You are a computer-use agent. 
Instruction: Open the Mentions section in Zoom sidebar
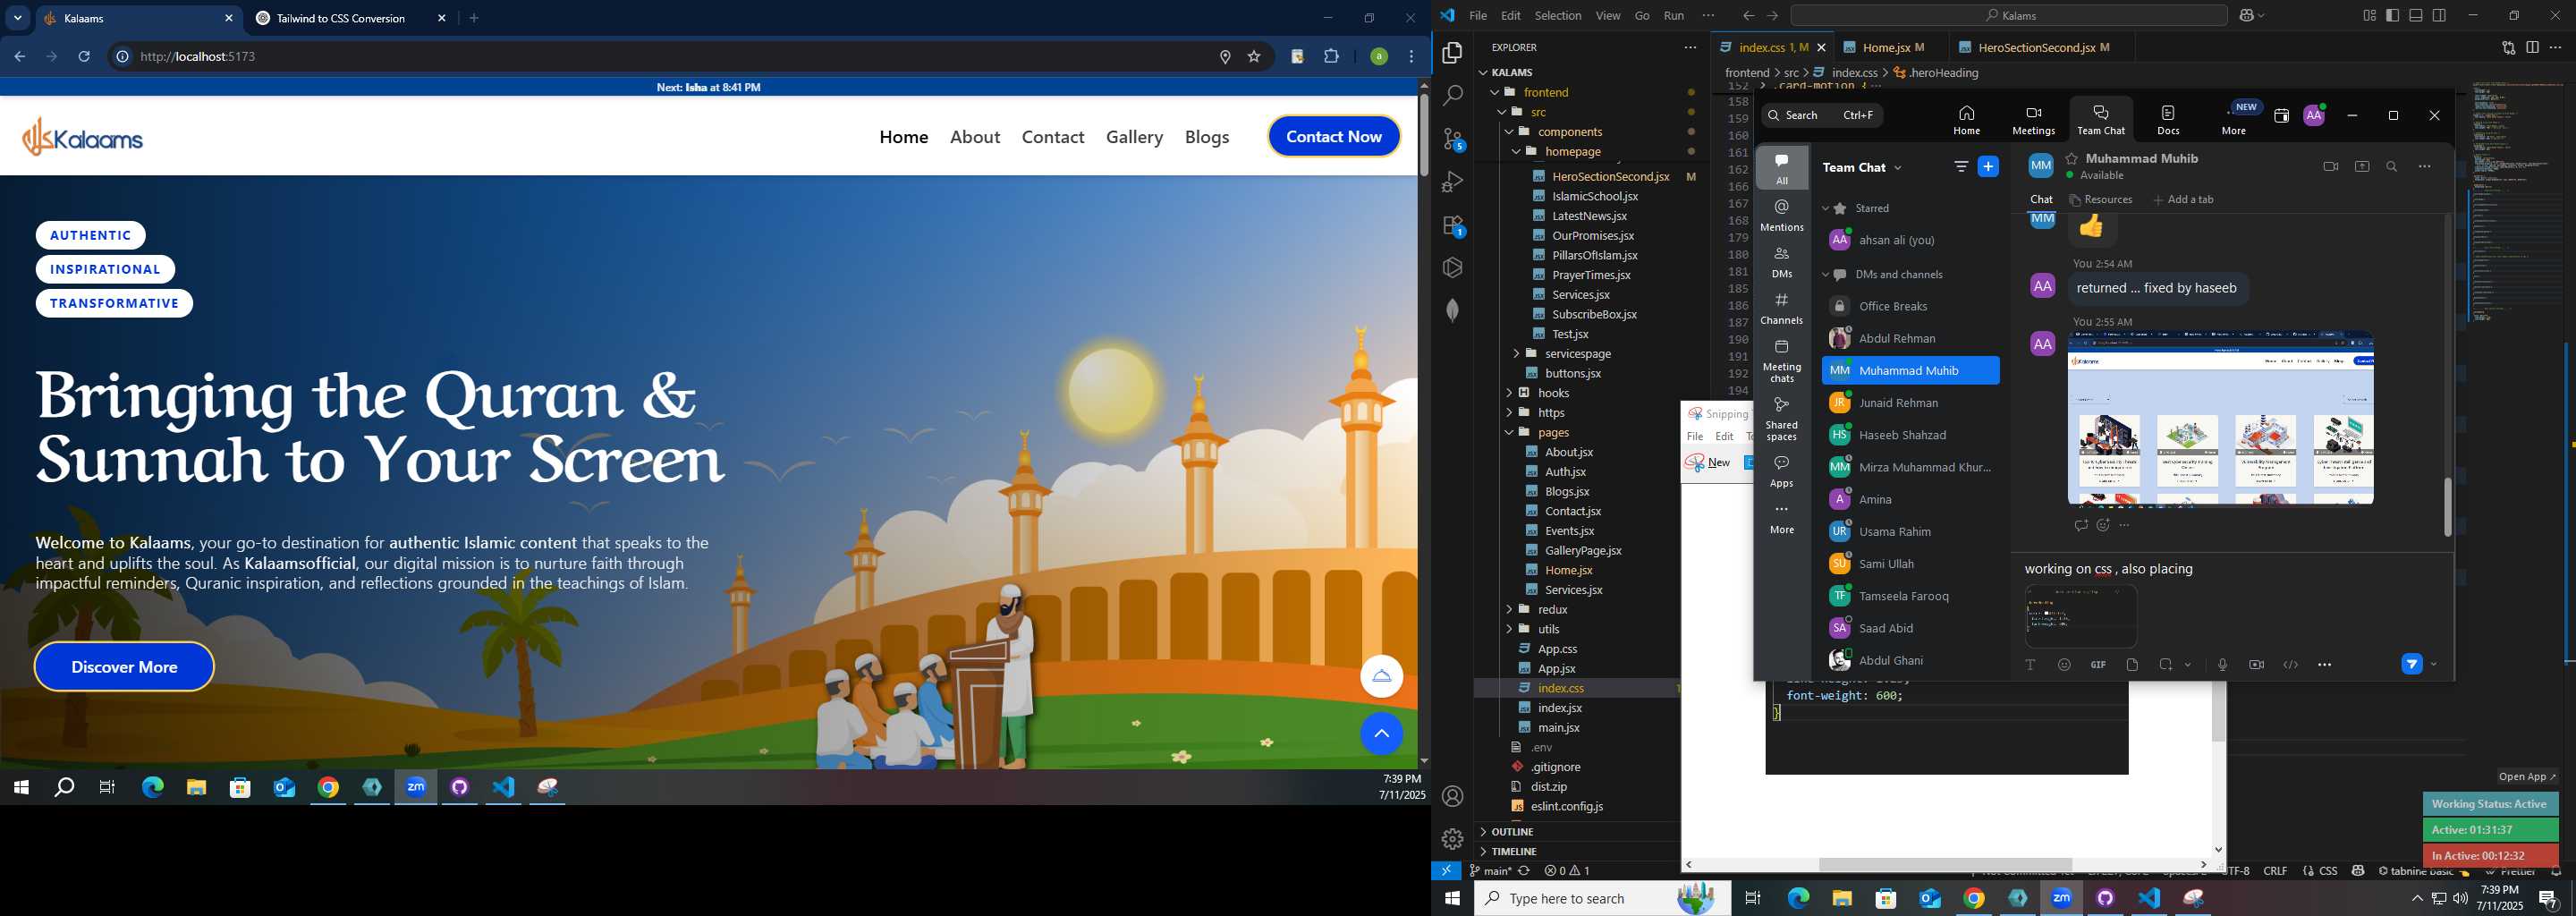tap(1782, 215)
